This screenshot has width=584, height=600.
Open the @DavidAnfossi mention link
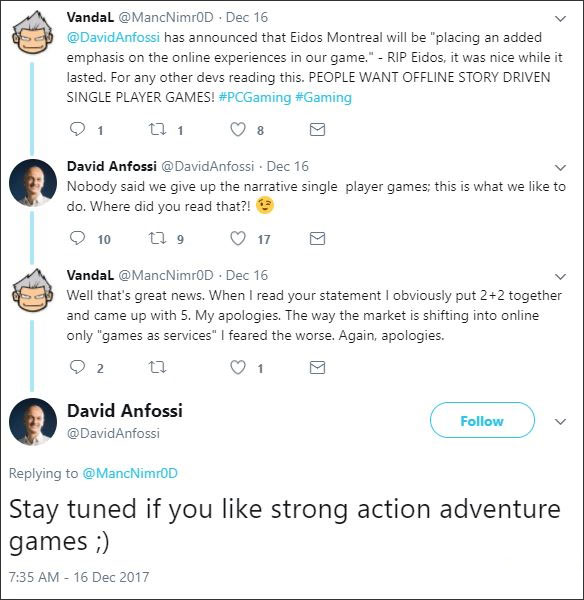113,38
